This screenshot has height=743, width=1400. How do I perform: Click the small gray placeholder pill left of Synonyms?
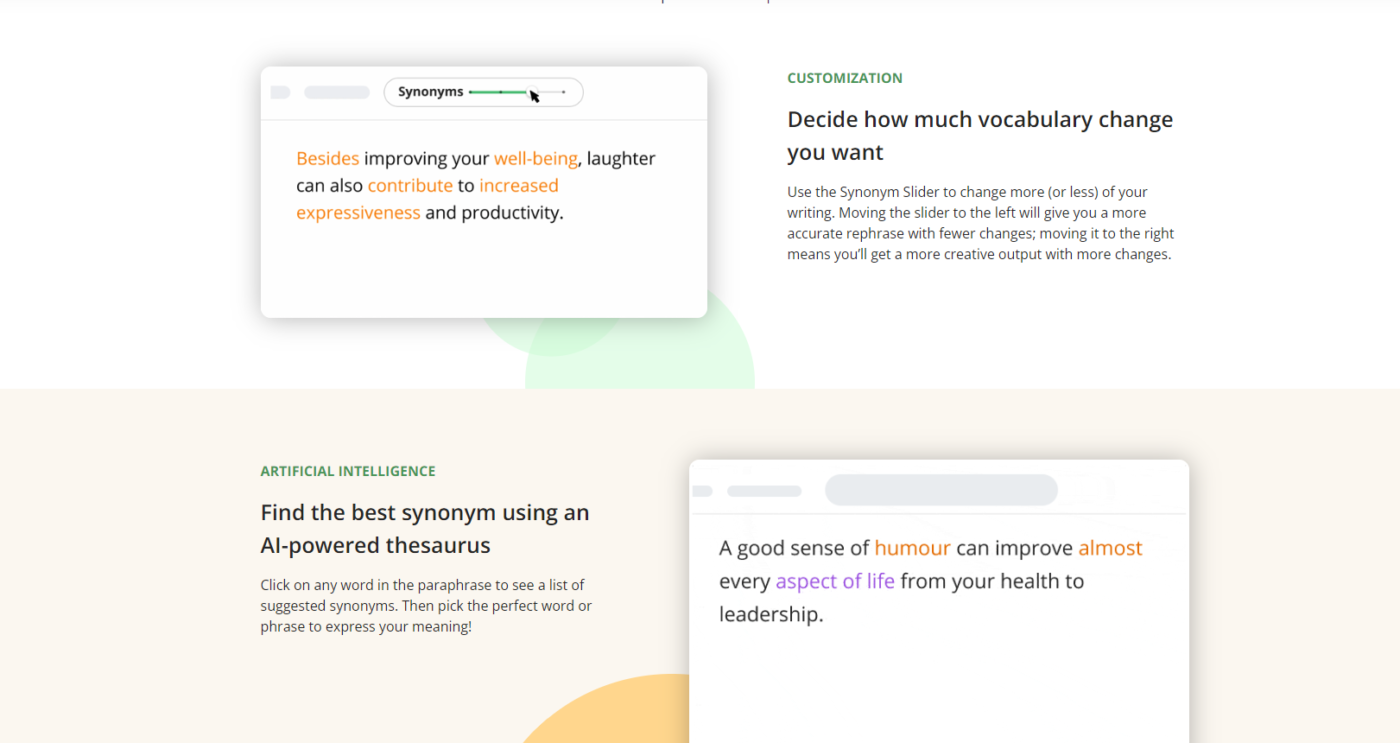(x=337, y=92)
